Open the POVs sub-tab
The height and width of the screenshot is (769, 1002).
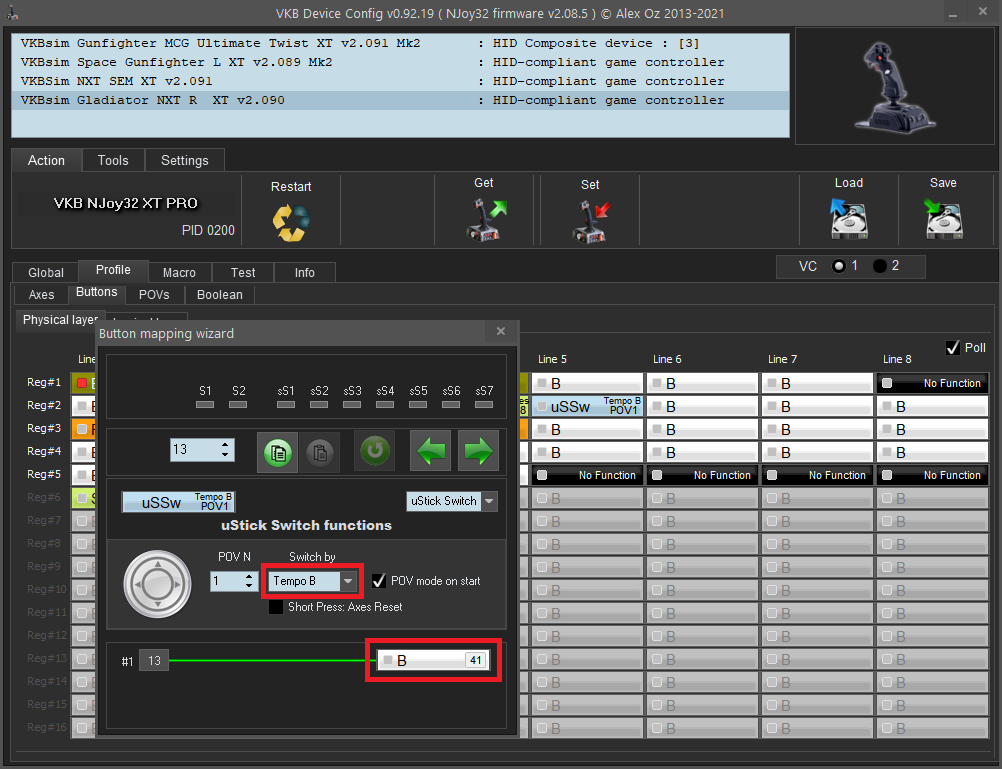point(153,295)
